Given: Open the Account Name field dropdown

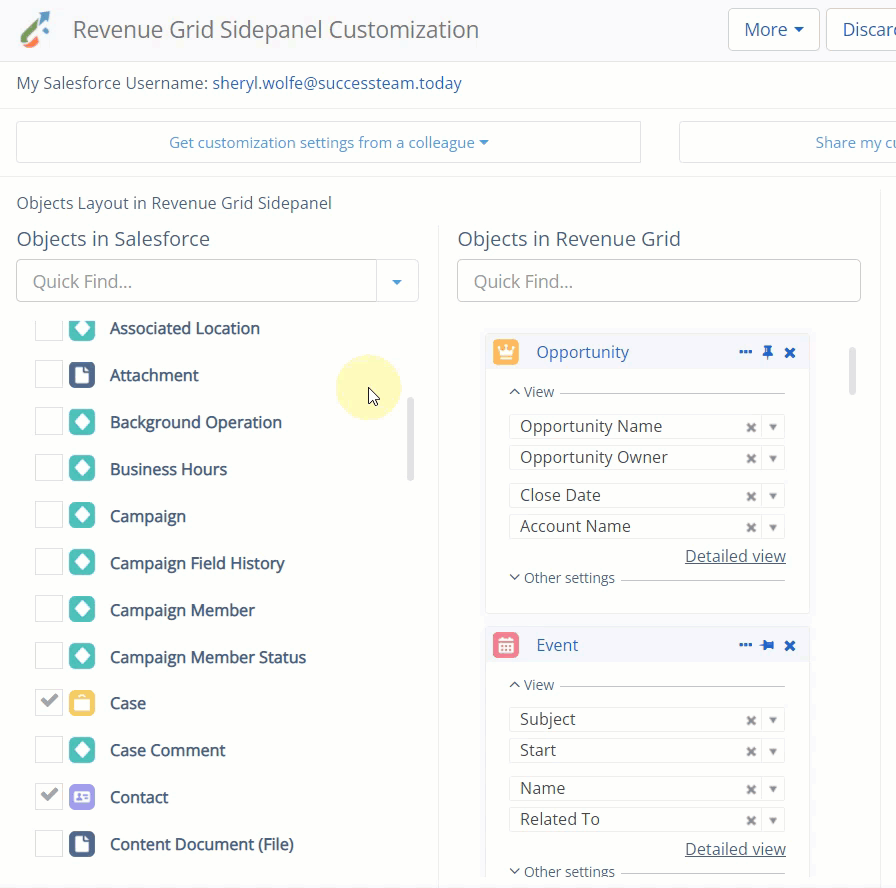Looking at the screenshot, I should coord(773,527).
